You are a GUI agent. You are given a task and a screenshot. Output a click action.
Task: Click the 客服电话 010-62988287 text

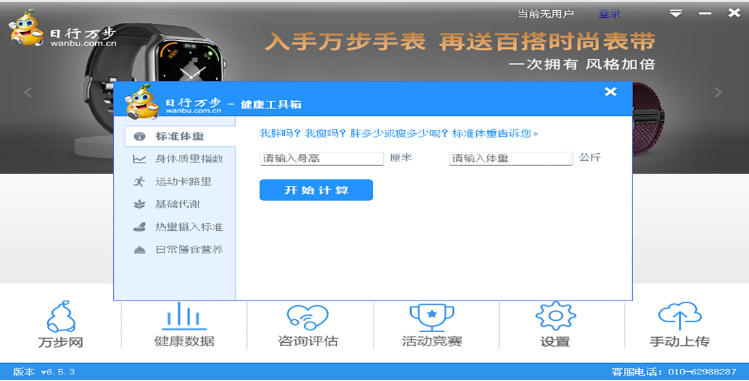tap(674, 371)
